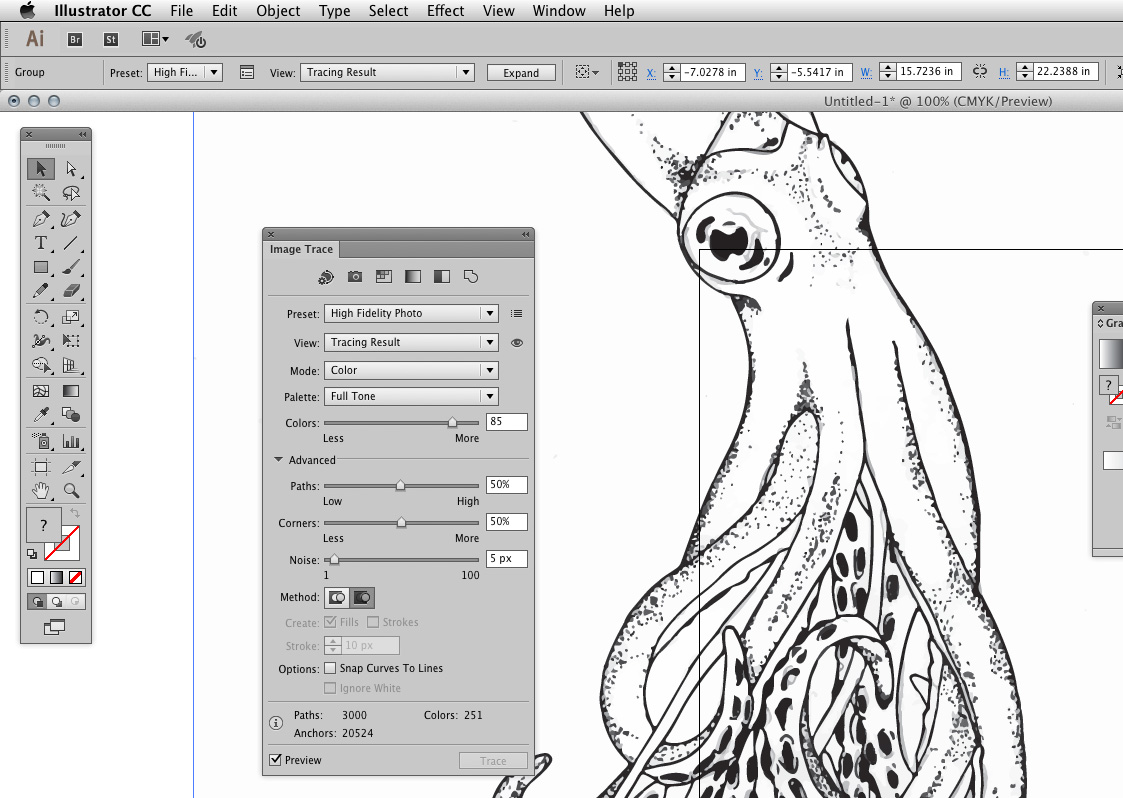Select the Type tool
The height and width of the screenshot is (798, 1123).
(x=39, y=244)
